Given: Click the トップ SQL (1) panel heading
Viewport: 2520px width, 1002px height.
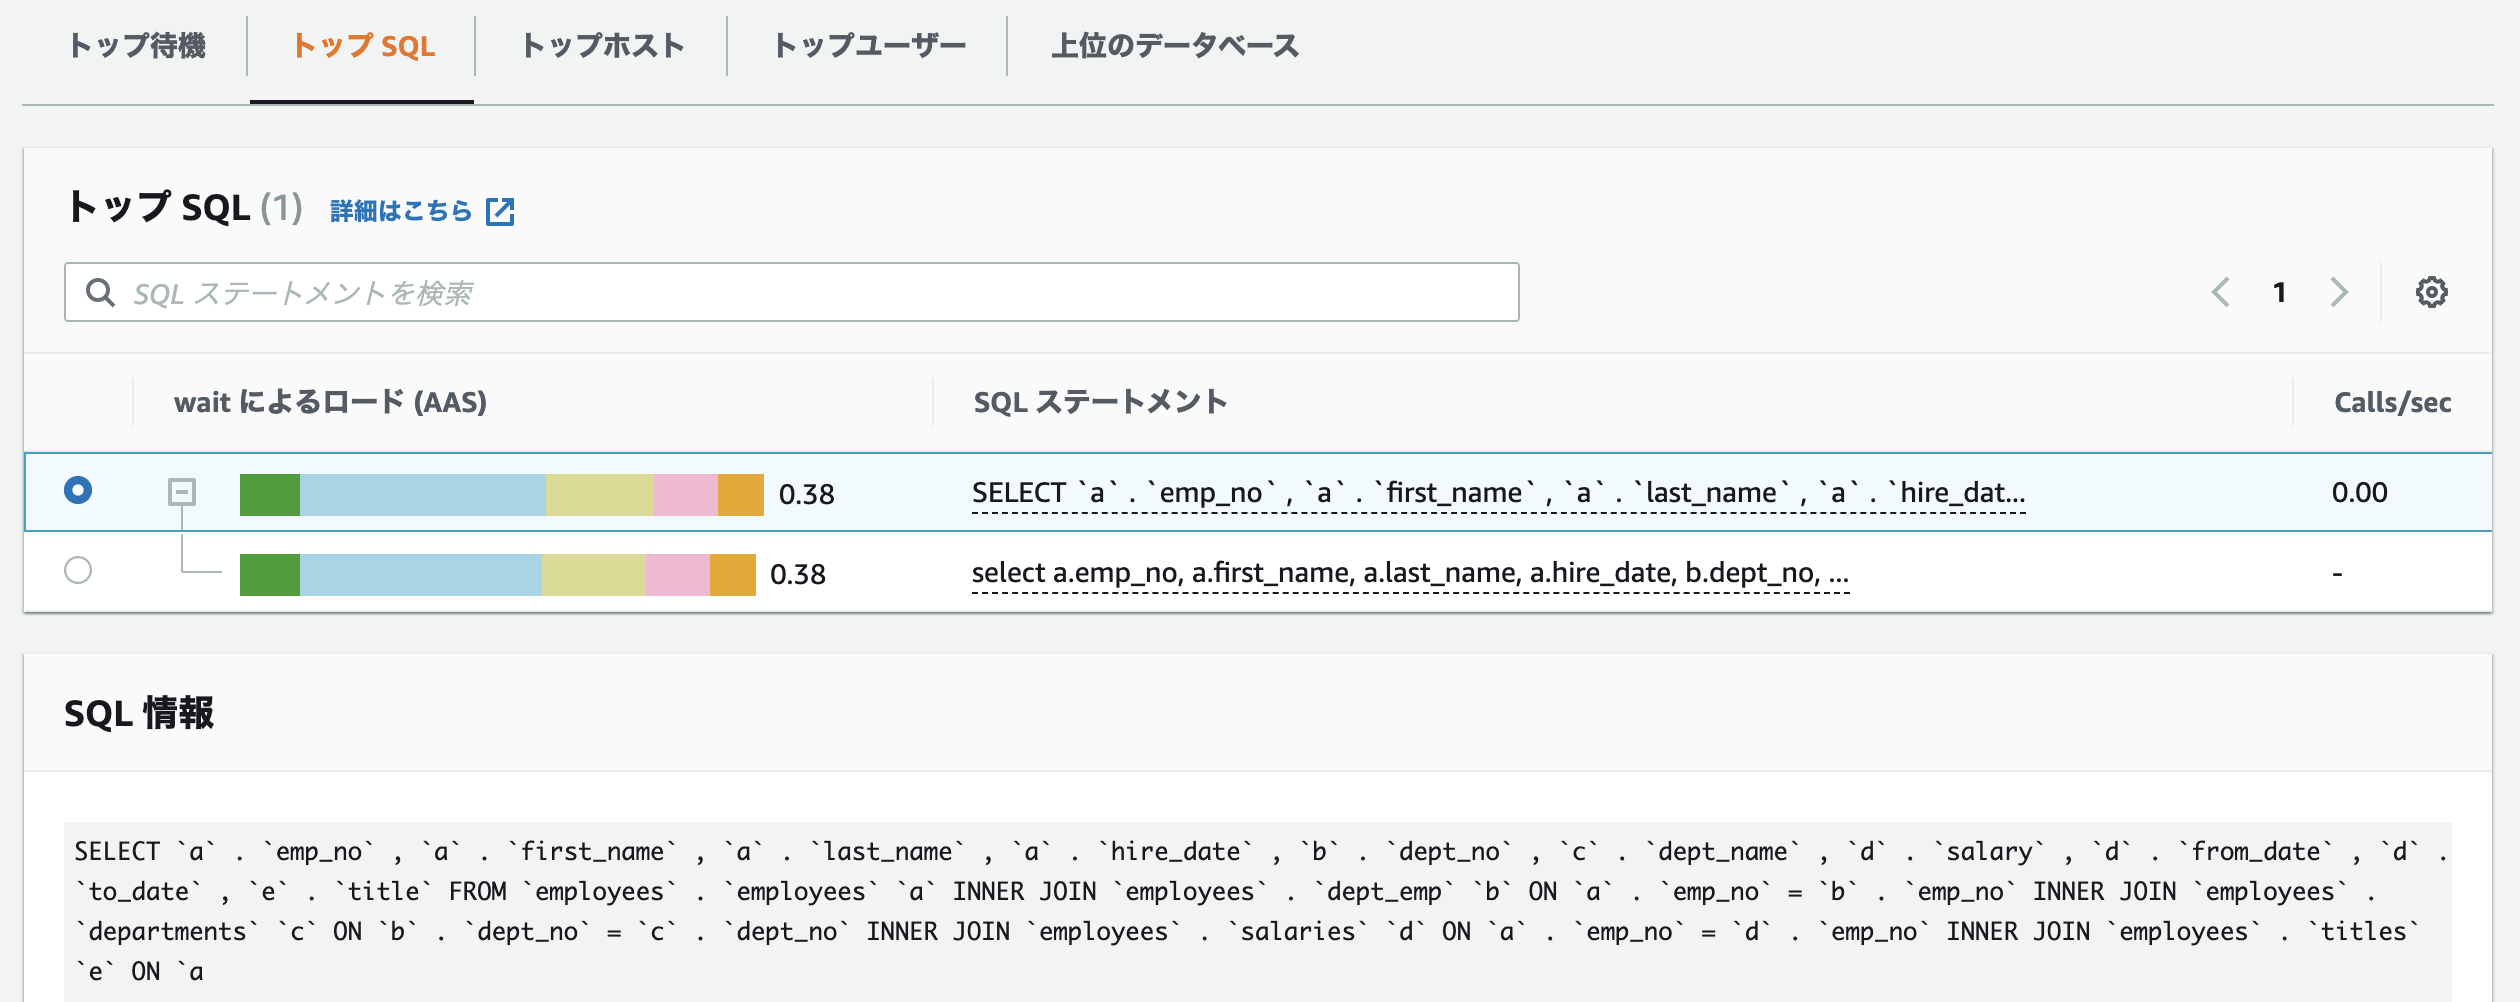Looking at the screenshot, I should click(x=185, y=208).
